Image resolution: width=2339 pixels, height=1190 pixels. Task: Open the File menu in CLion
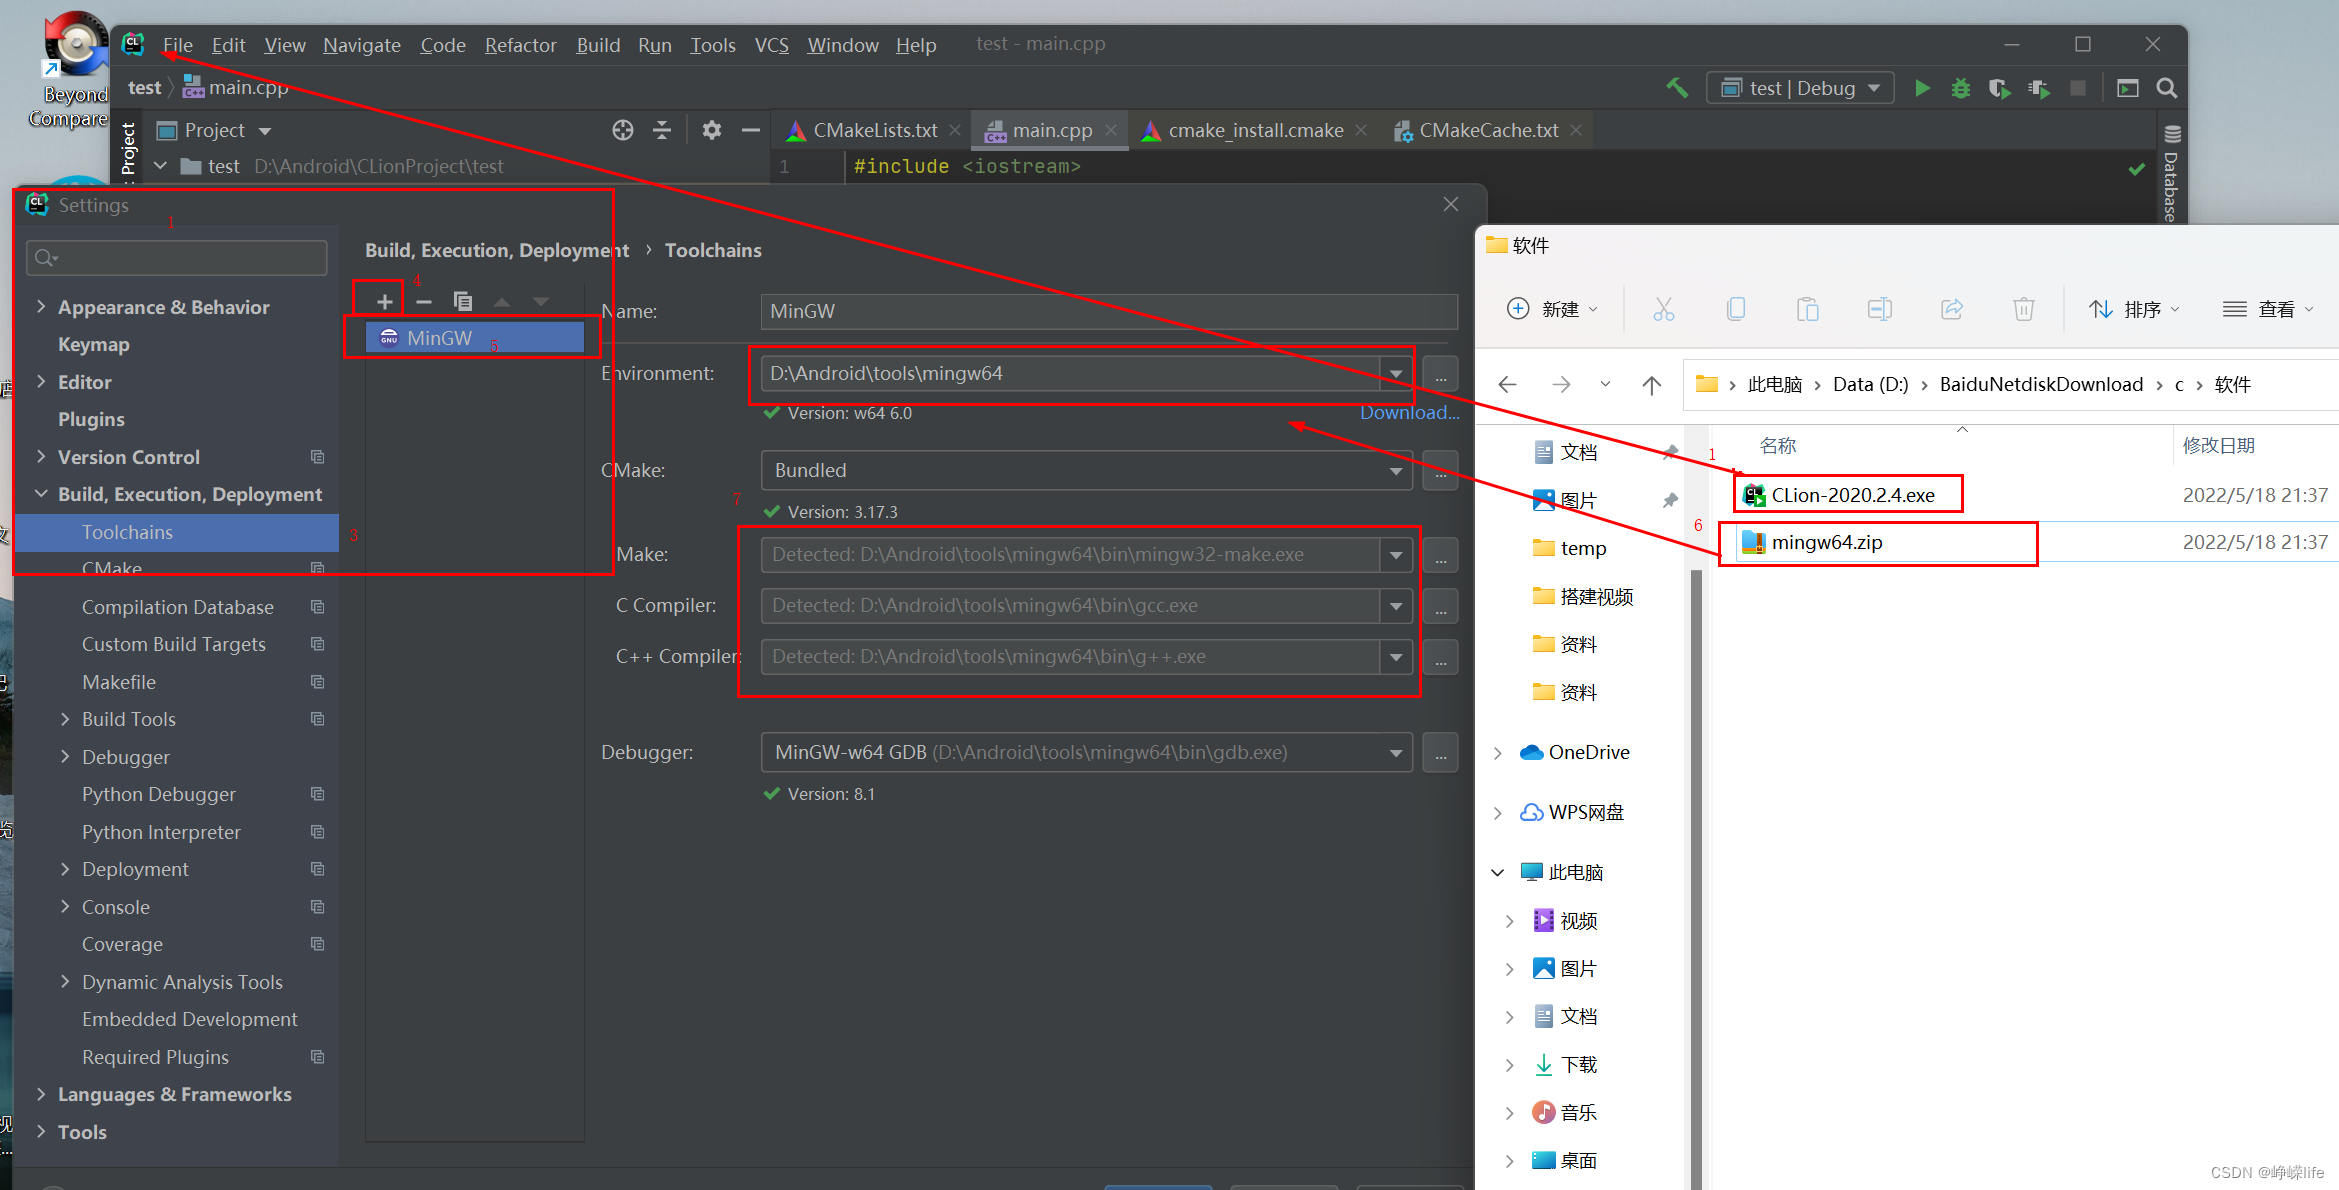click(177, 45)
